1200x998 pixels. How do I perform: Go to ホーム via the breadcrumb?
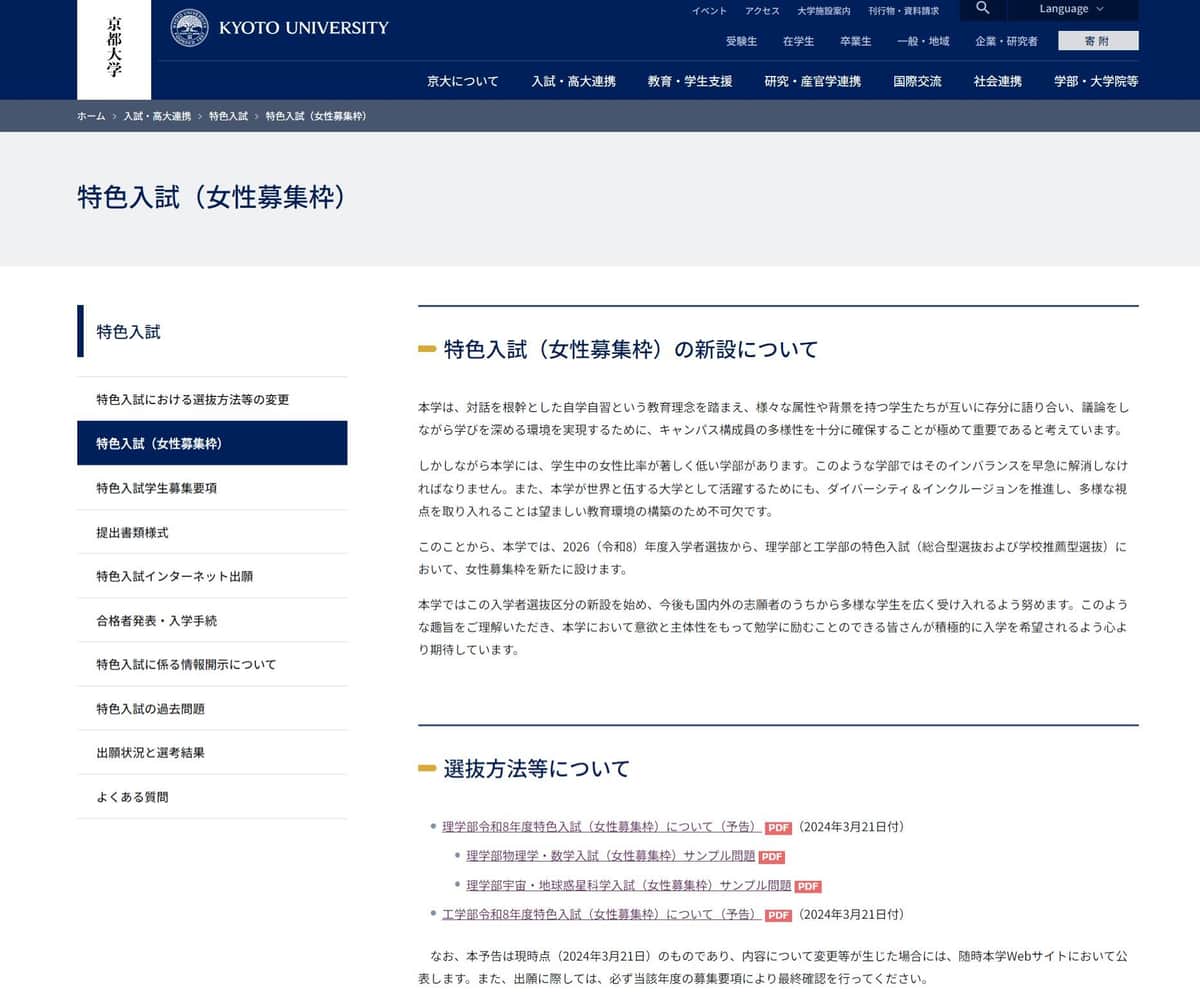coord(90,116)
